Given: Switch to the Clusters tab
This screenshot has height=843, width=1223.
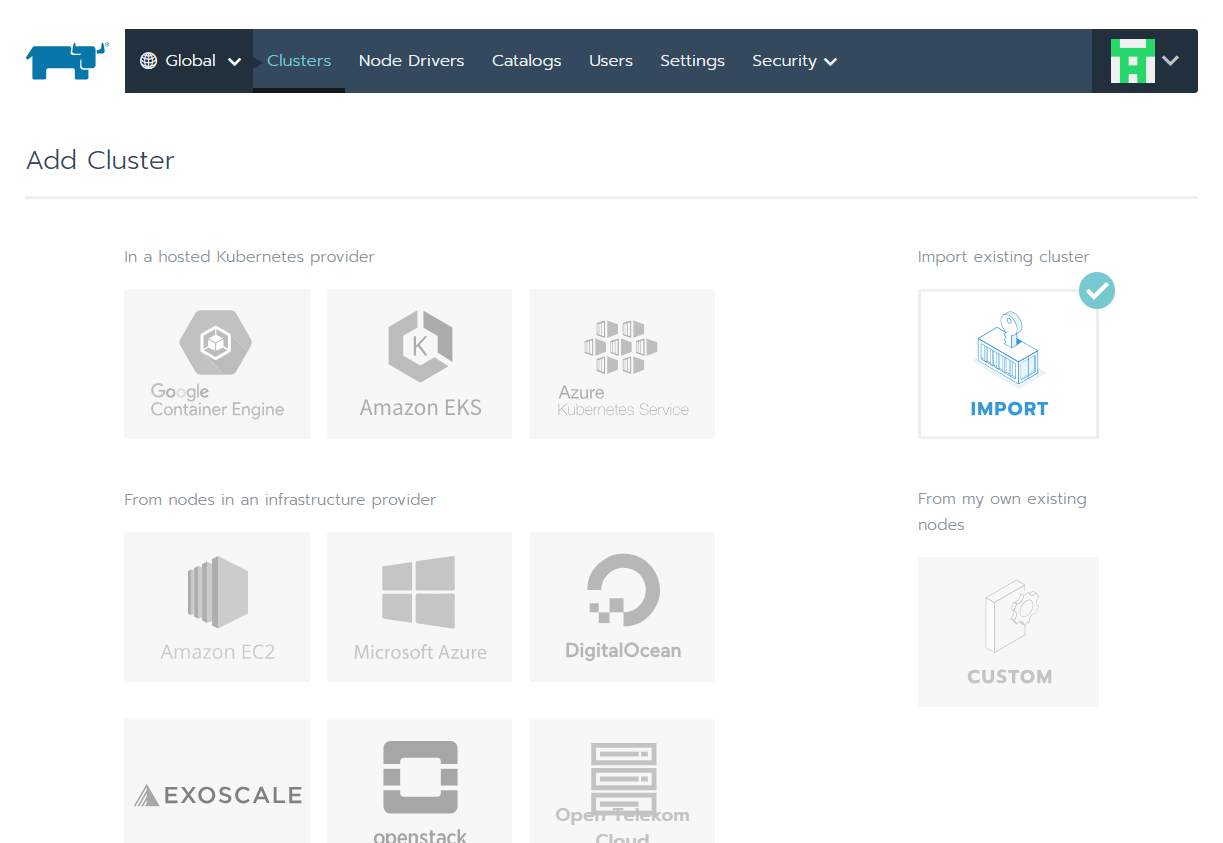Looking at the screenshot, I should point(299,61).
